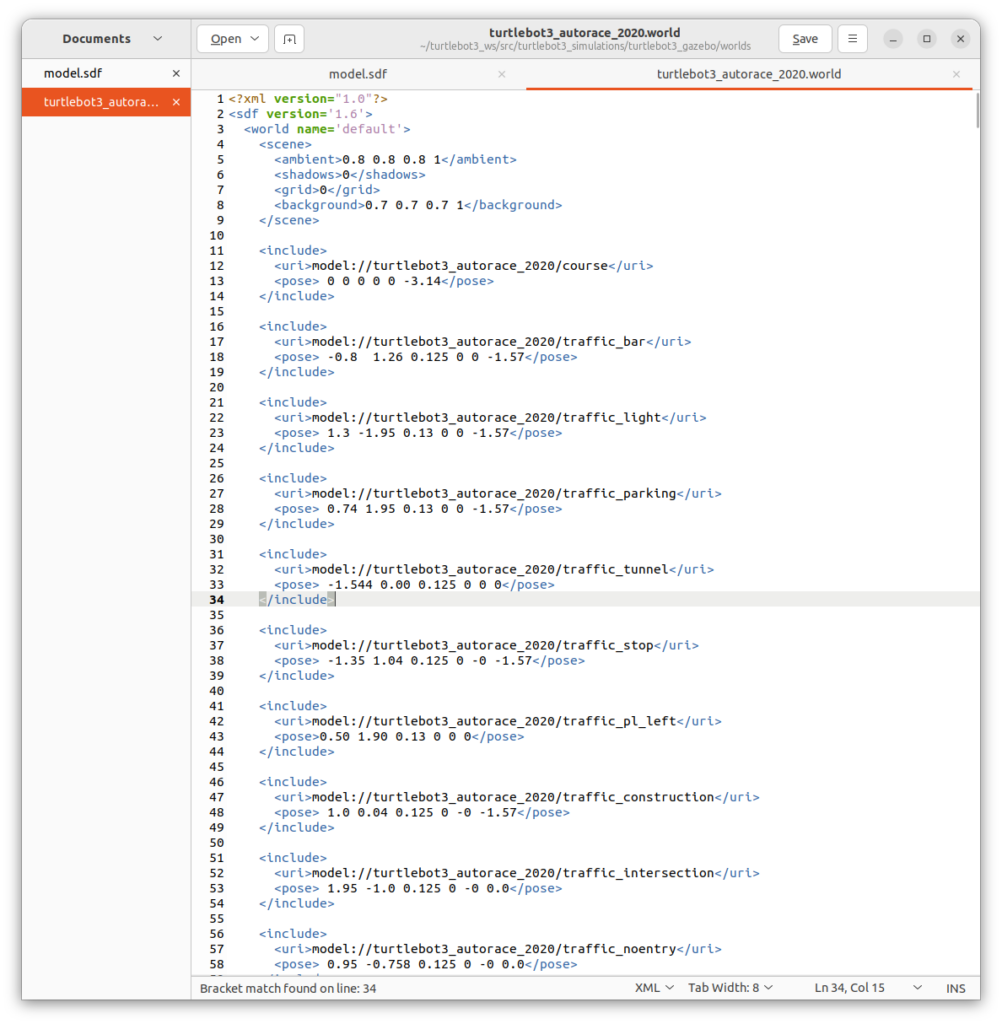Click the xml version declaration line
1002x1024 pixels.
coord(308,99)
